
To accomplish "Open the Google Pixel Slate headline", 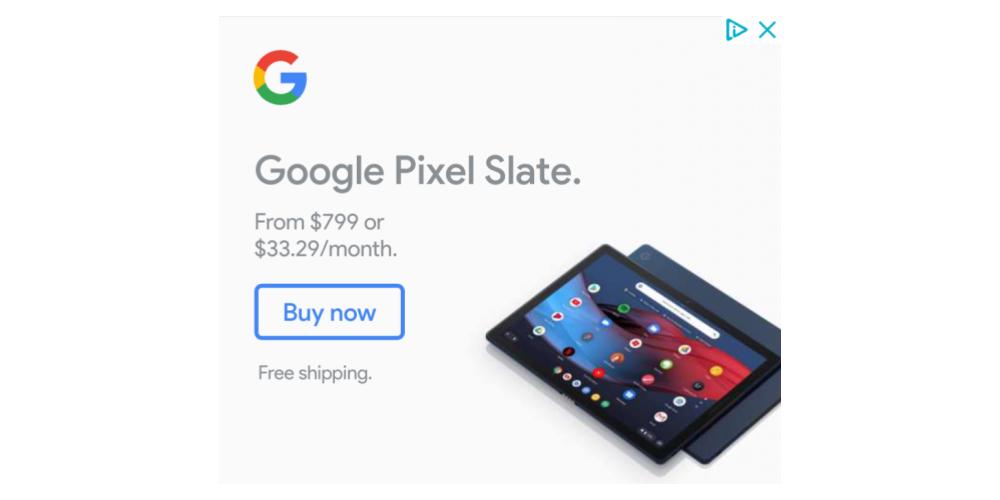I will tap(418, 171).
